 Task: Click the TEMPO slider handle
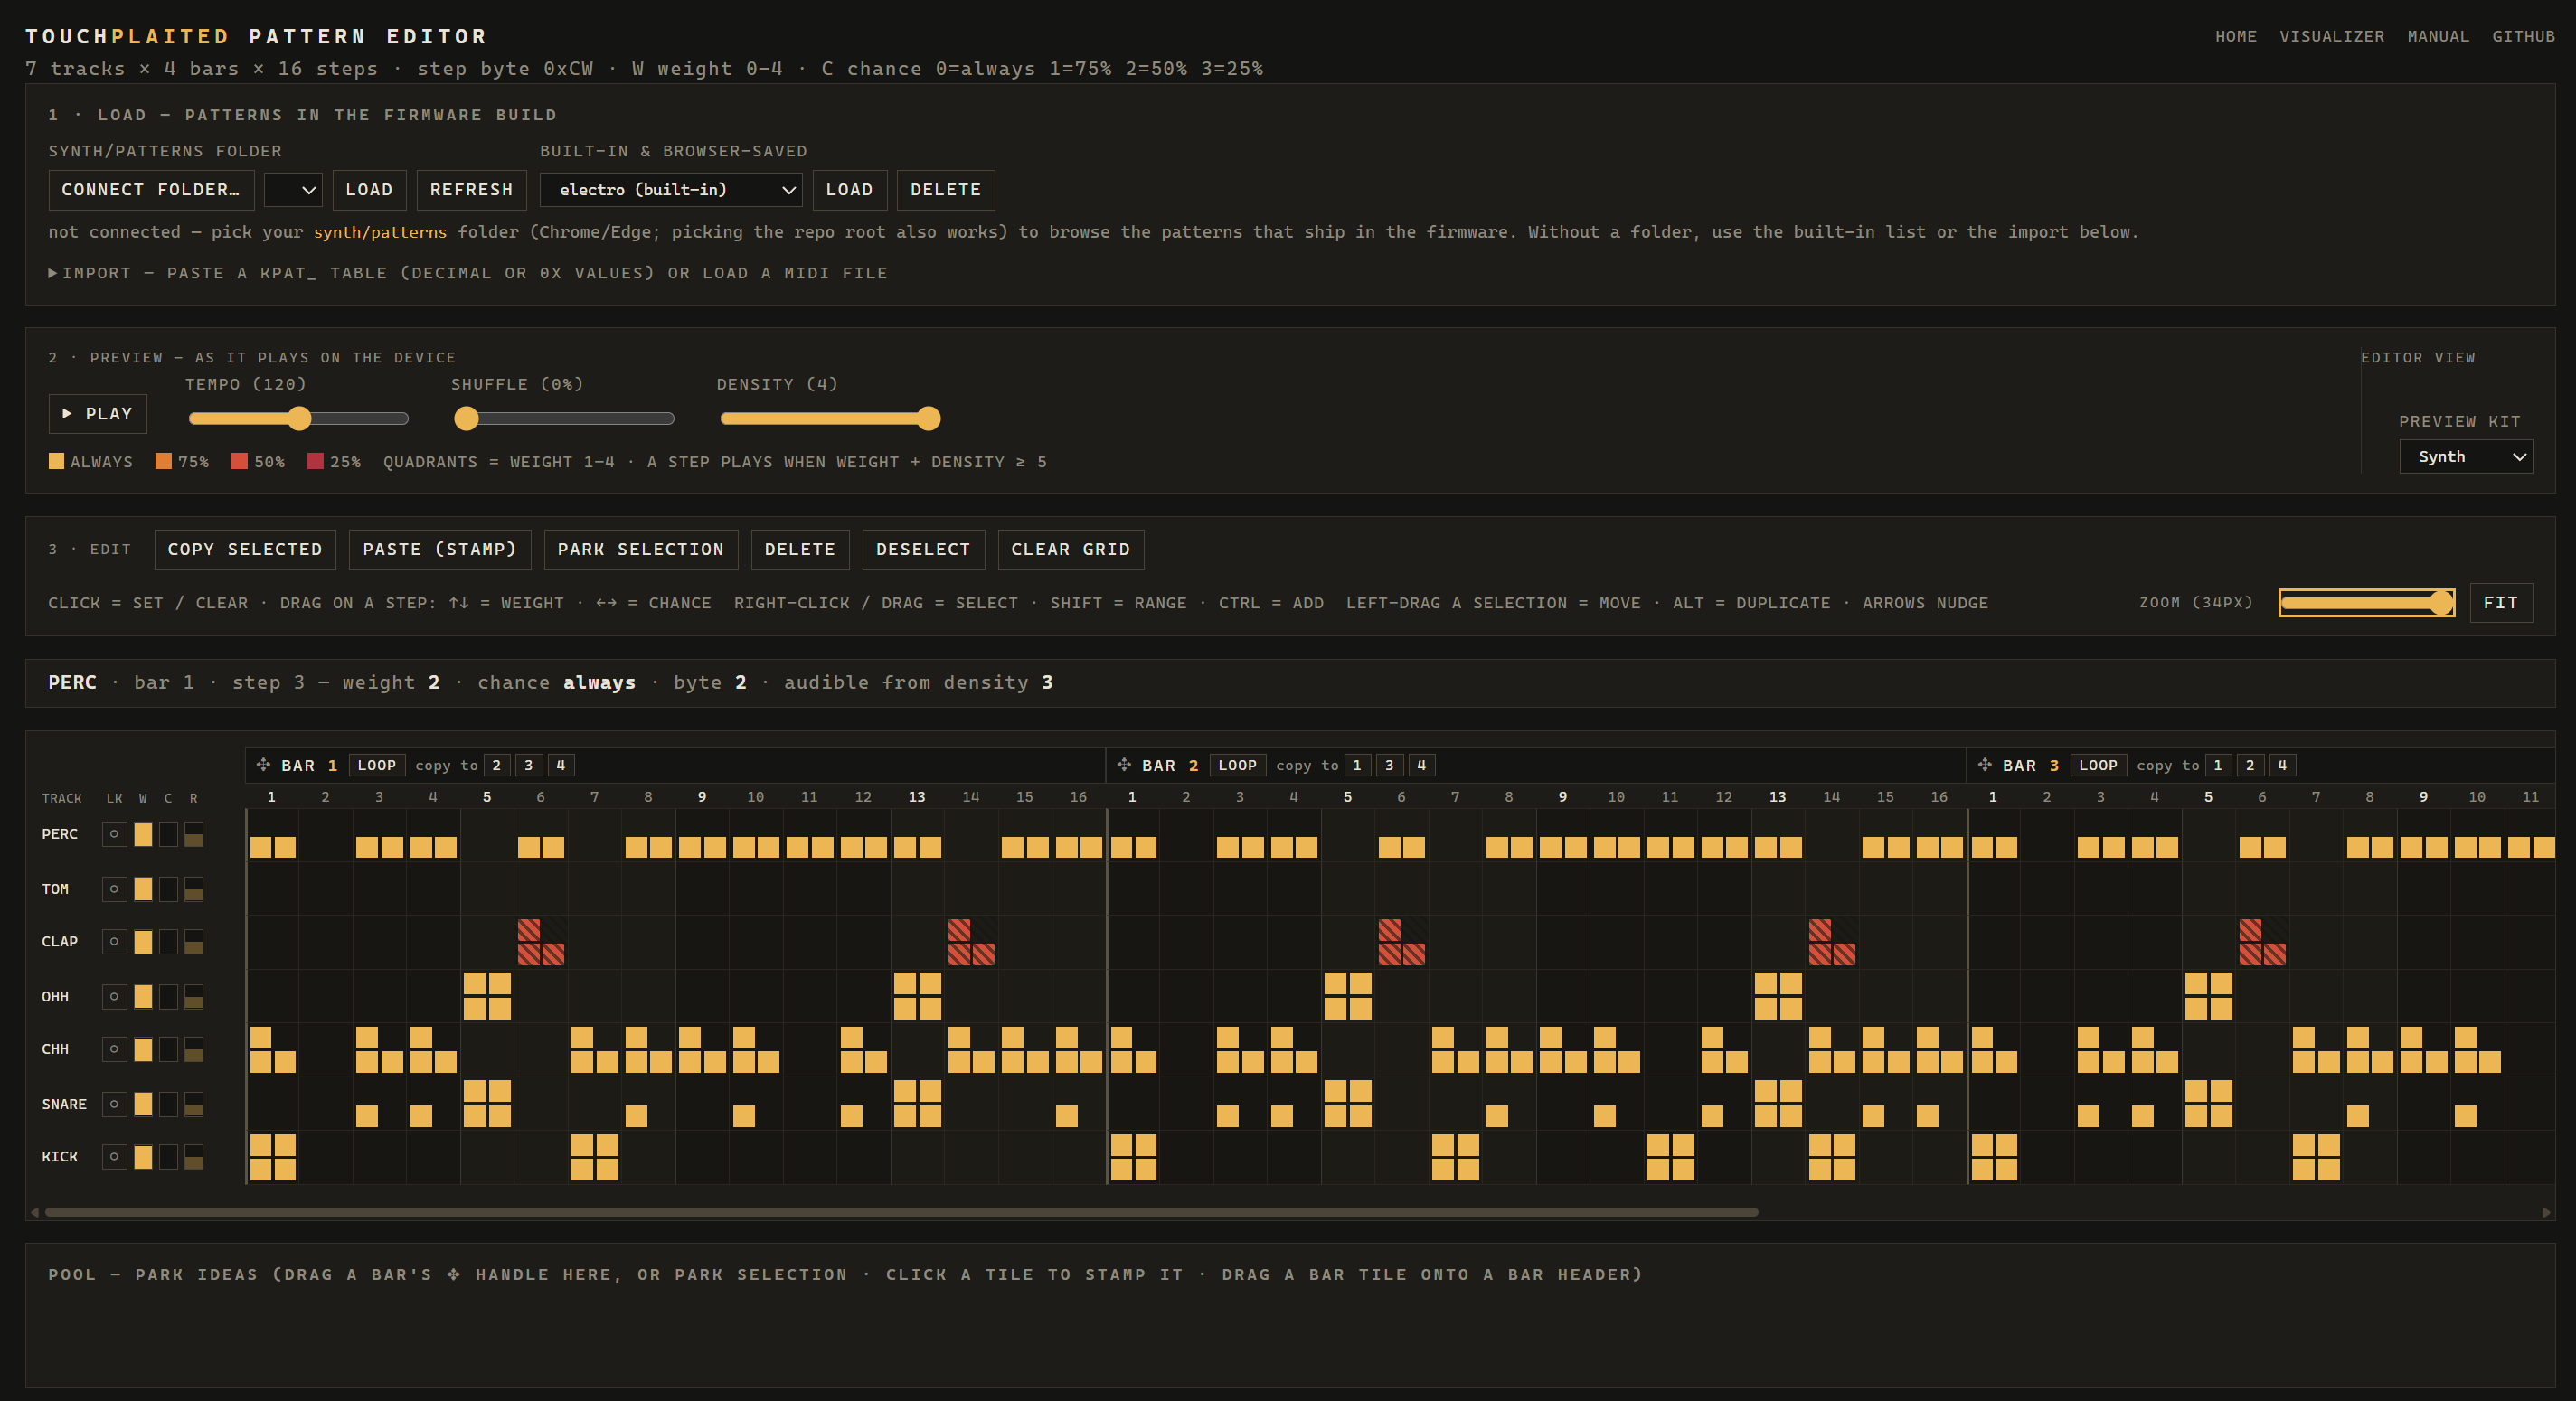coord(299,419)
